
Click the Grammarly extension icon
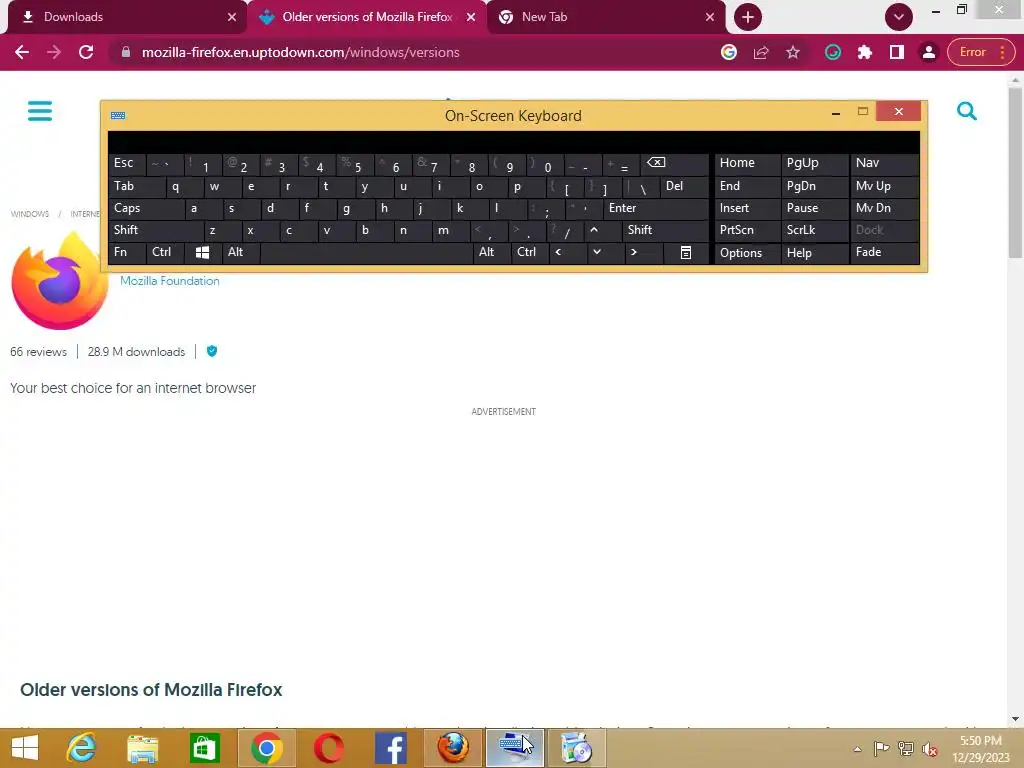pos(833,52)
